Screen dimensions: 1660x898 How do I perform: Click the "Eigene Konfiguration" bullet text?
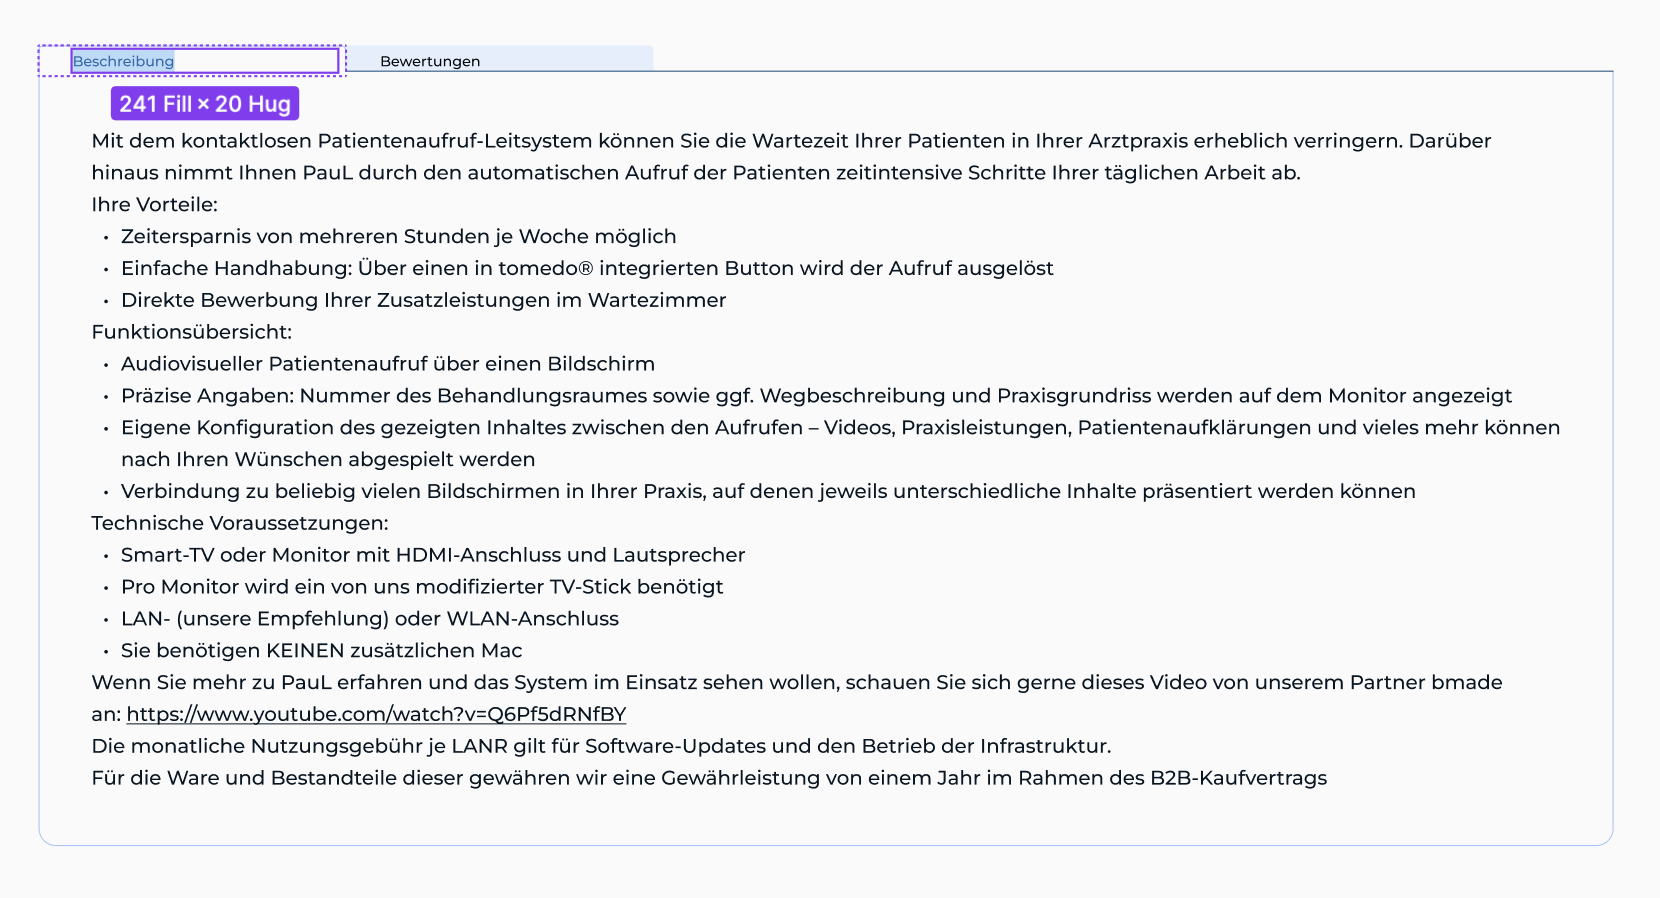(839, 428)
